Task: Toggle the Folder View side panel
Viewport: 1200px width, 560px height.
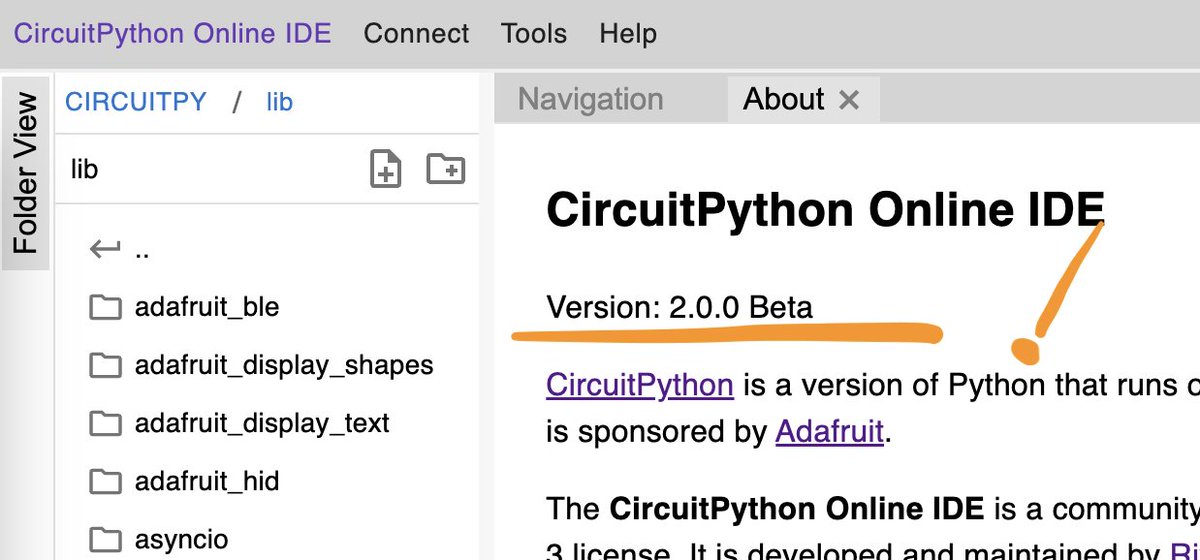Action: (26, 172)
